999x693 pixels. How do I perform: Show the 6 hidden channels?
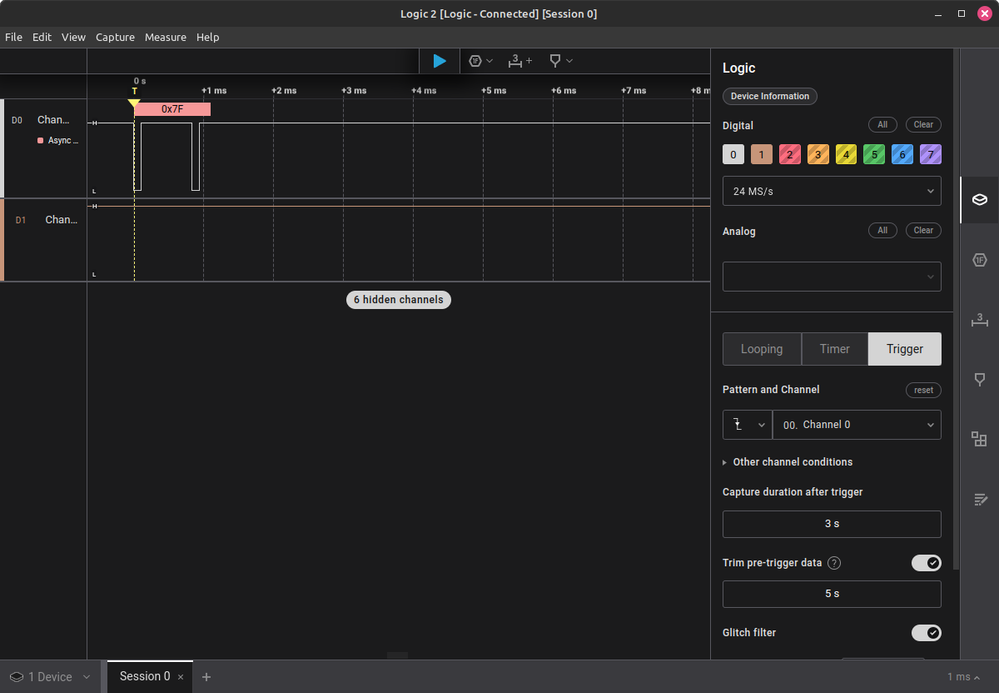pyautogui.click(x=398, y=300)
